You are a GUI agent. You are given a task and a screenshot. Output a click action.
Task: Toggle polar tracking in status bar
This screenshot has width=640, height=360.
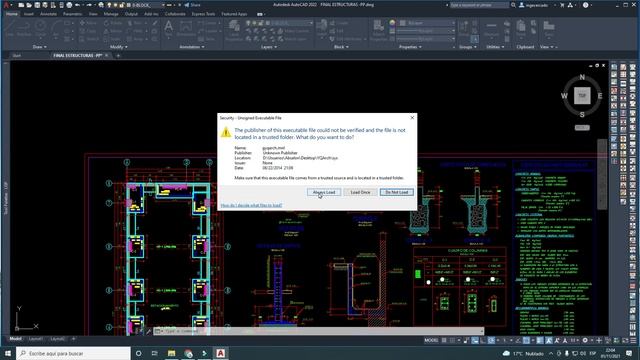(491, 340)
